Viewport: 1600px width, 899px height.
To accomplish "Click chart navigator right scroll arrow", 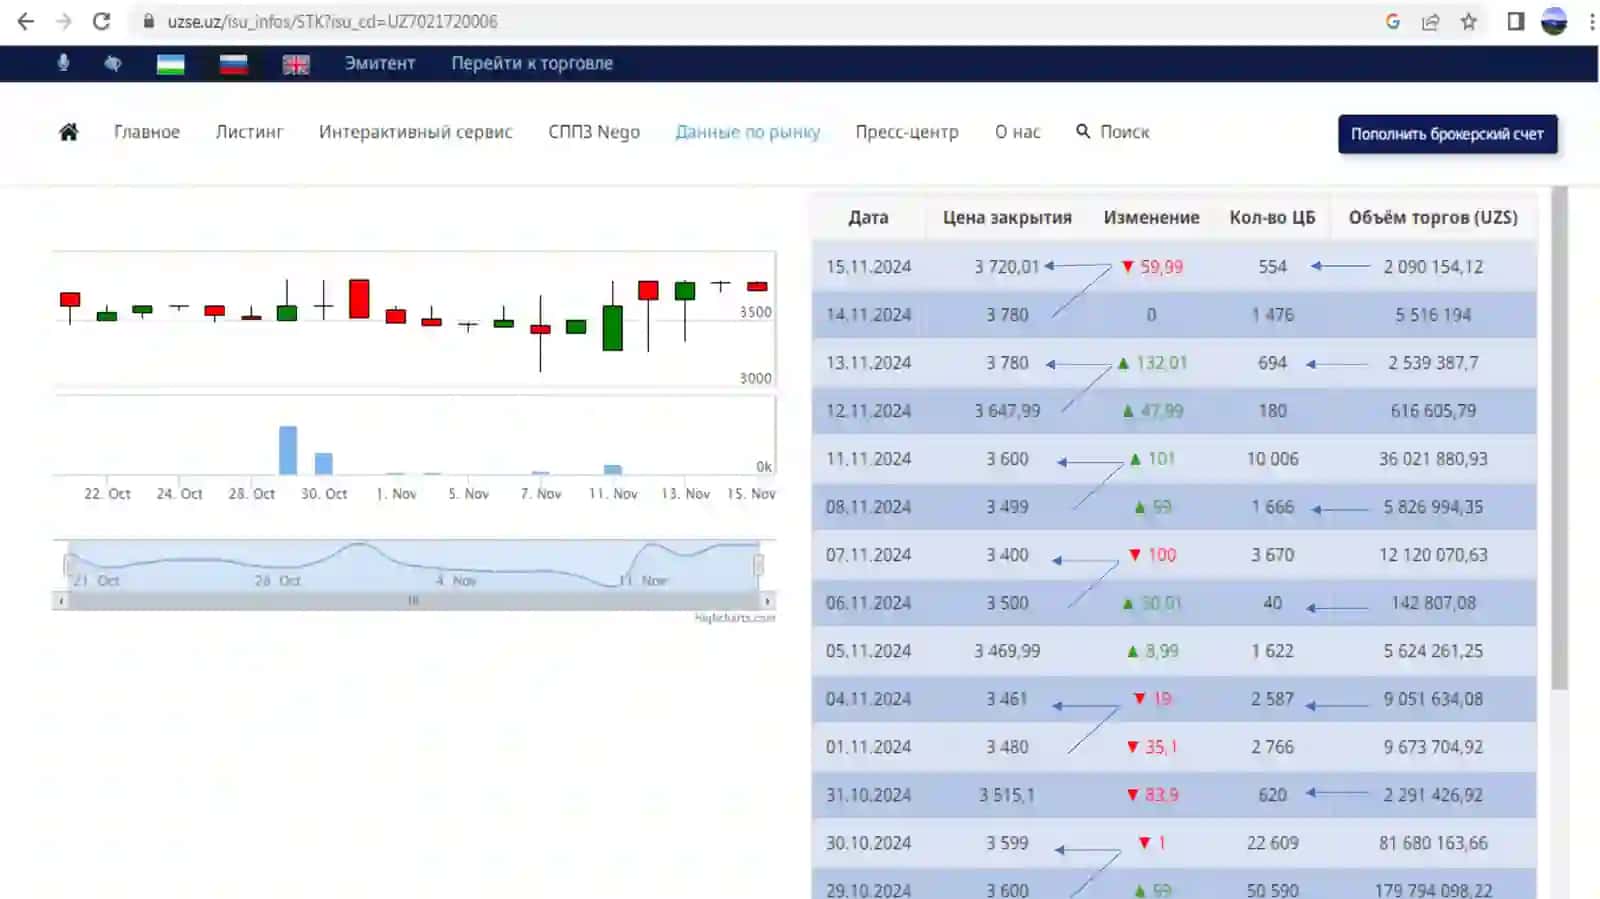I will click(x=767, y=601).
